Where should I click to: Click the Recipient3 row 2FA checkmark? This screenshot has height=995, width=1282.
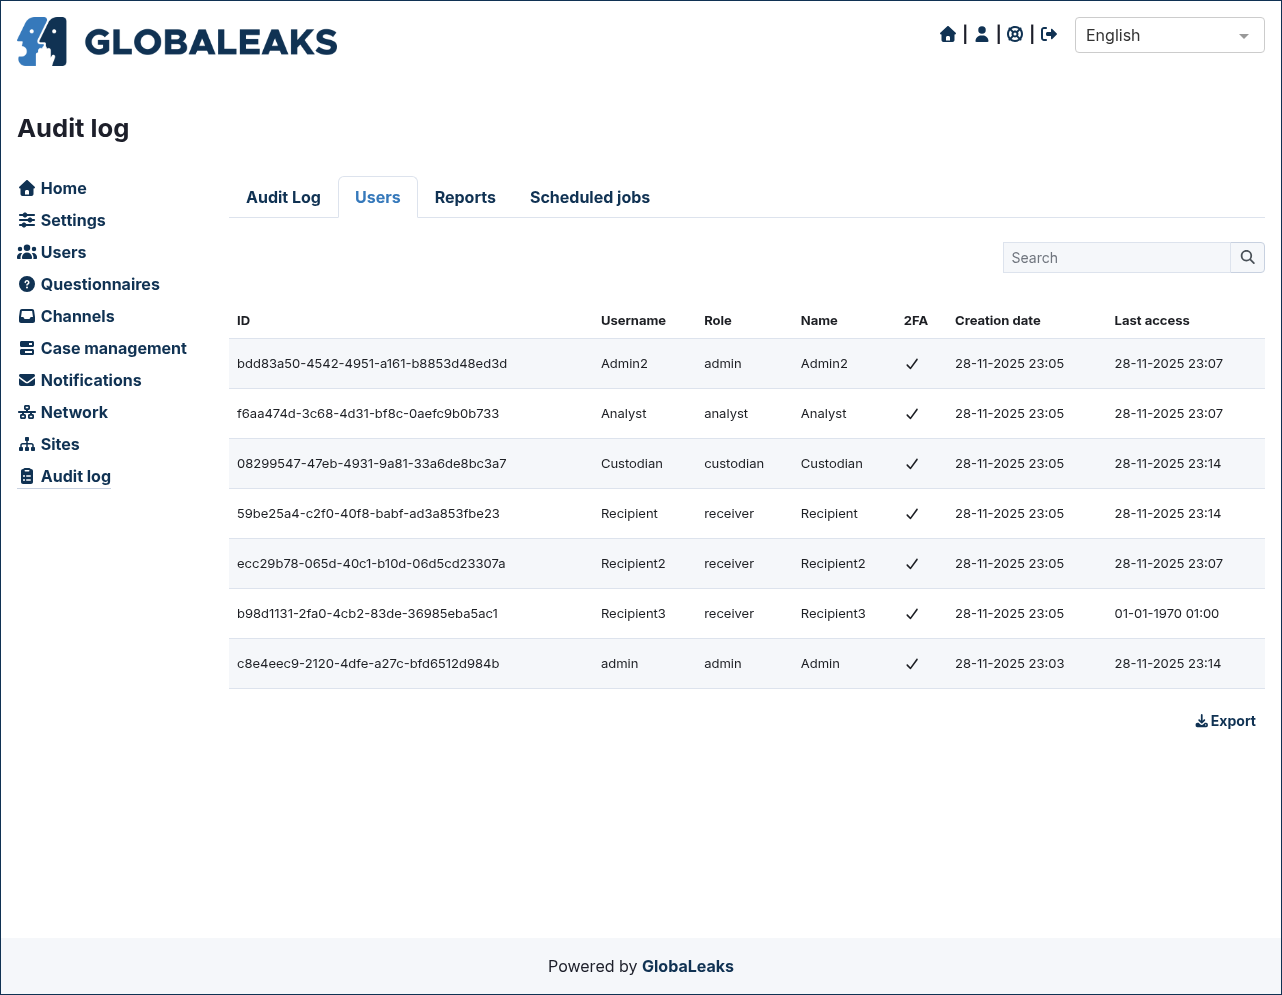[912, 614]
